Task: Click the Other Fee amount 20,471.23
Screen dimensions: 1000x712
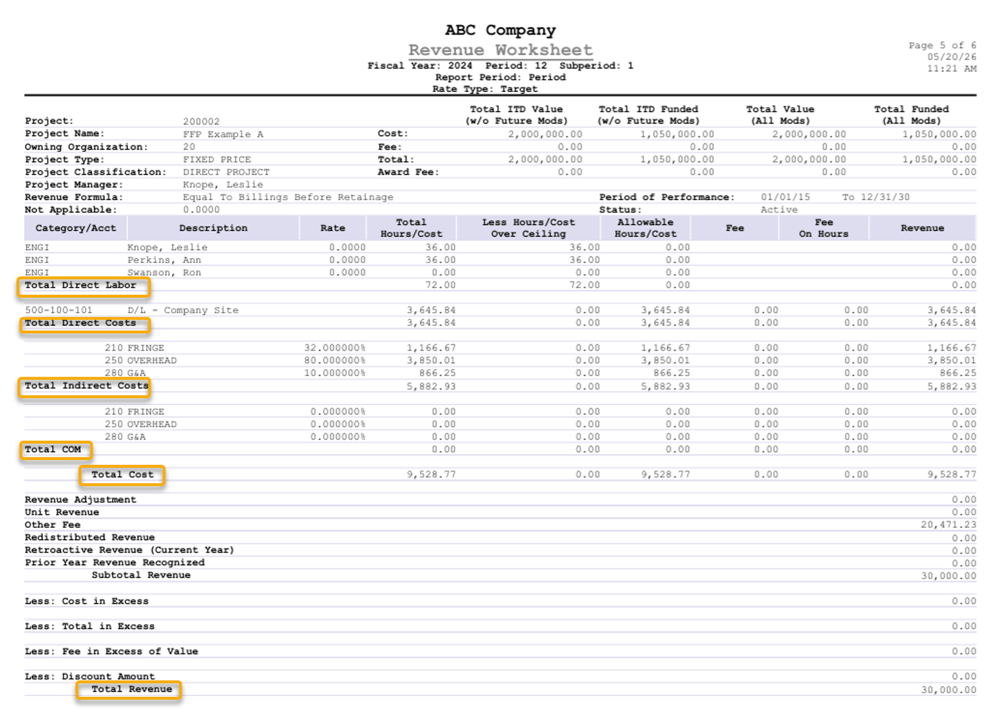Action: coord(948,524)
